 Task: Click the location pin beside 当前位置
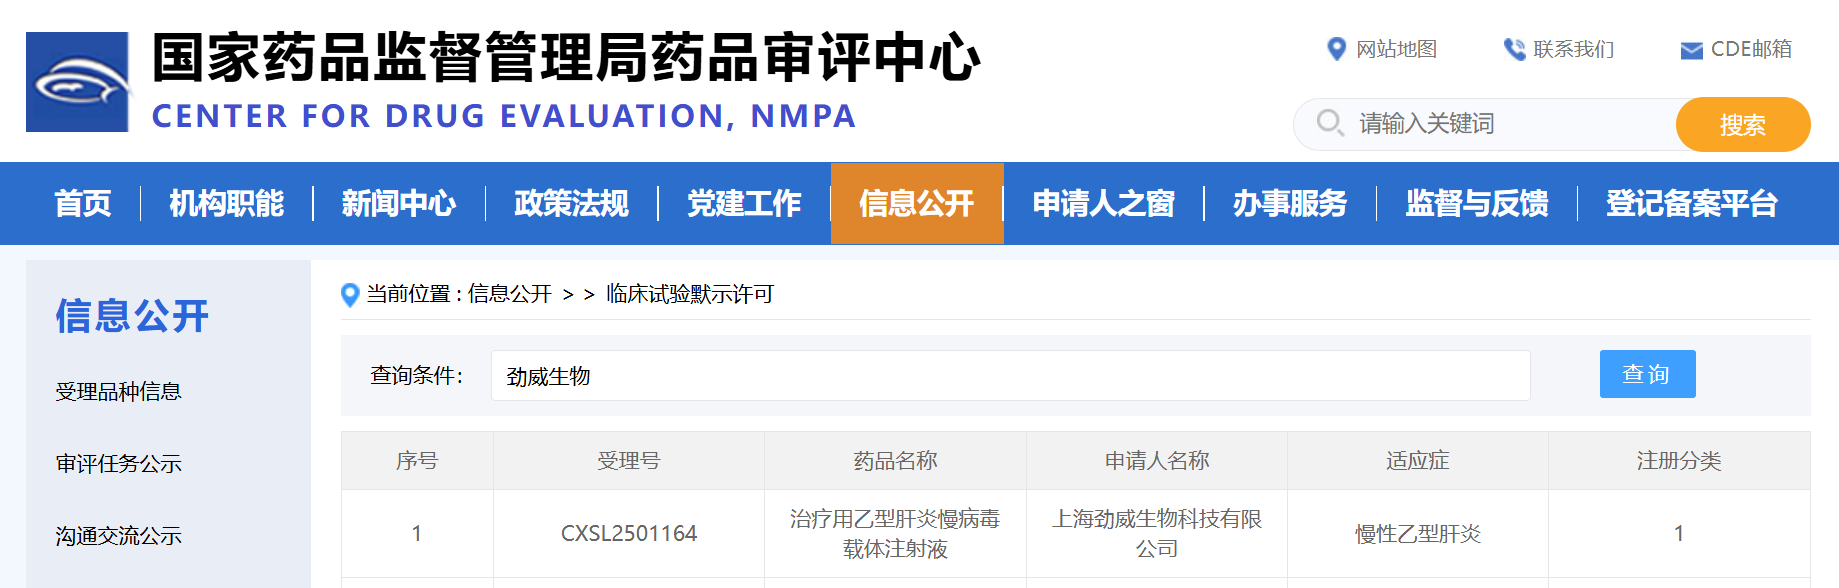point(350,295)
